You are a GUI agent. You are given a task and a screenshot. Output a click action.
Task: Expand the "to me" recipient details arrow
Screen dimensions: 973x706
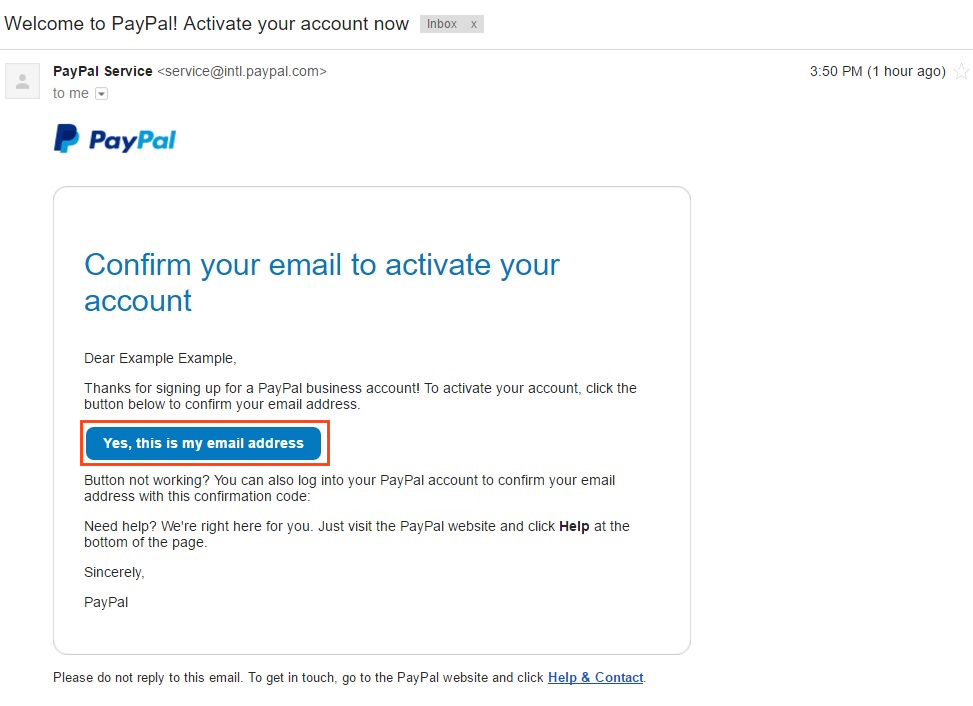tap(101, 94)
